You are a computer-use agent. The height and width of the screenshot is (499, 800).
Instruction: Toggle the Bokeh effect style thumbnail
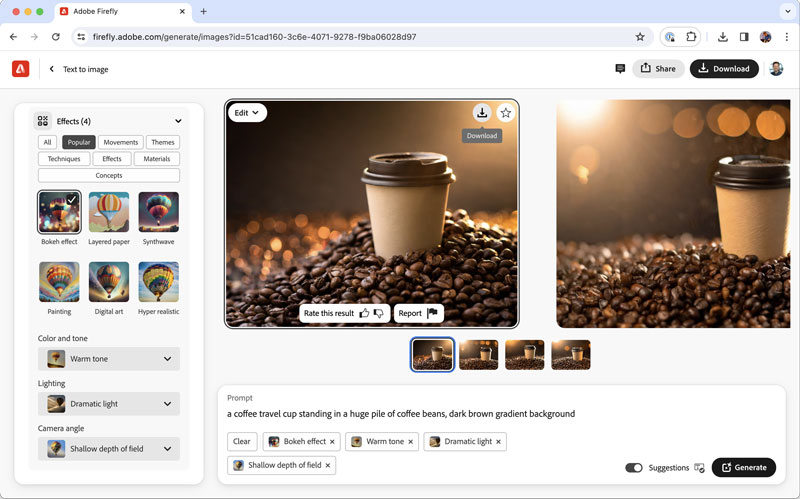tap(59, 212)
